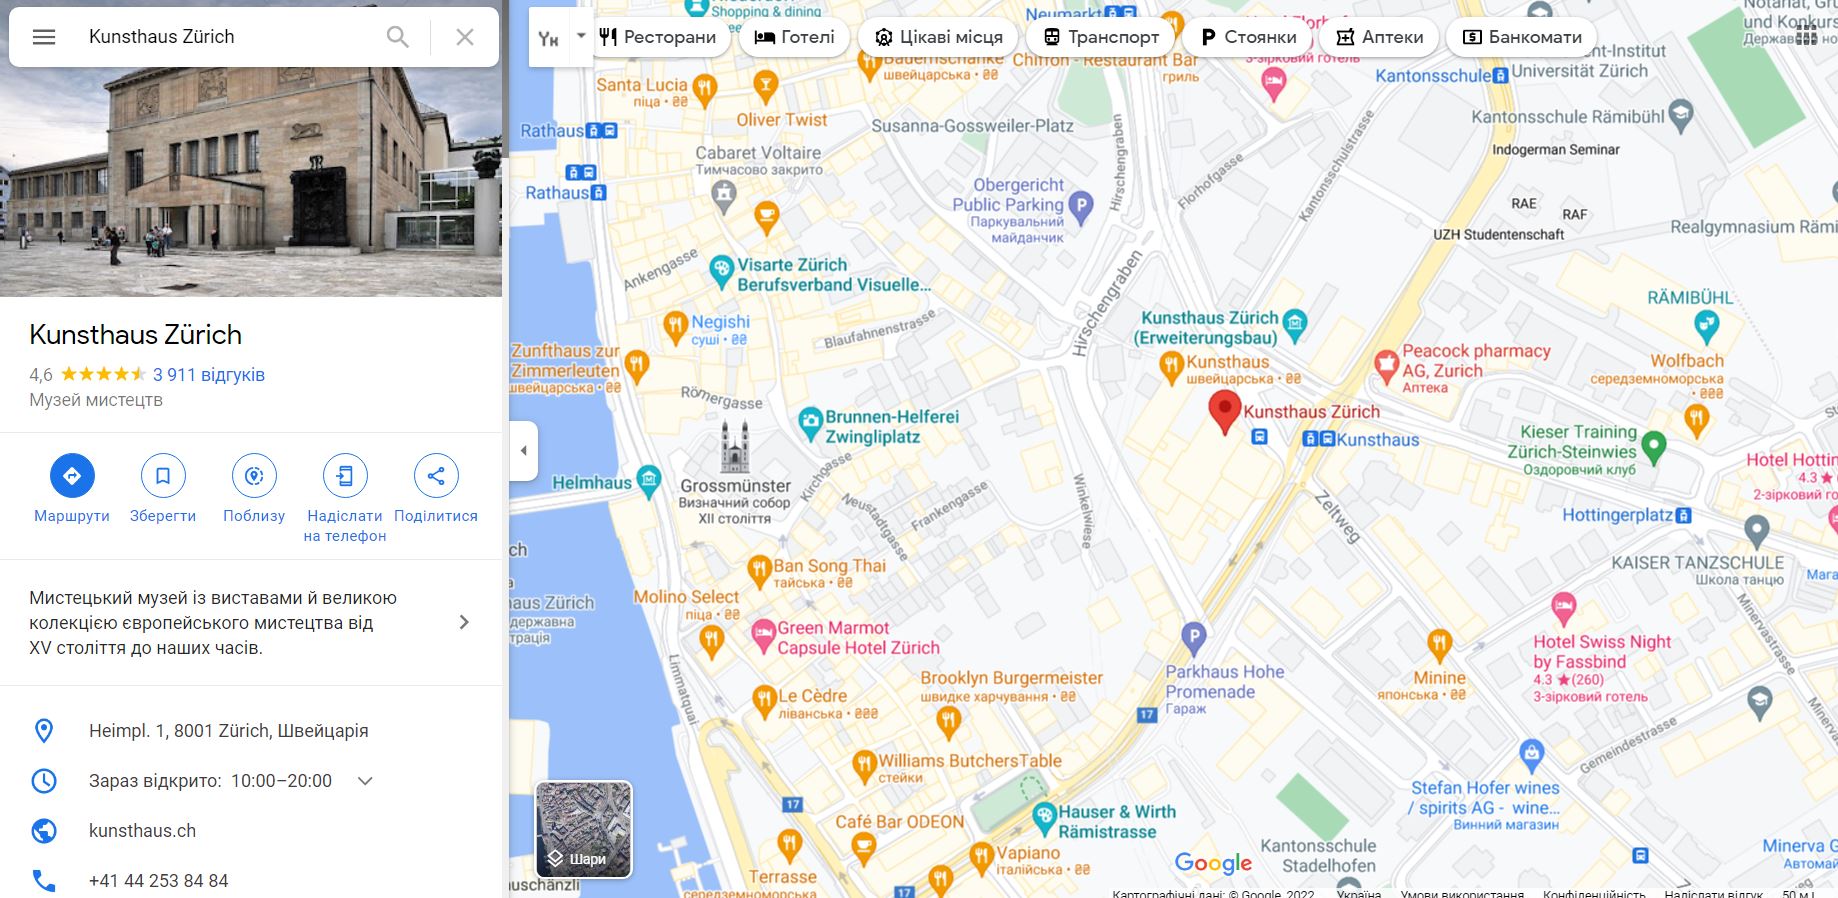1838x898 pixels.
Task: Filter map by Банкомати chip
Action: pos(1522,37)
